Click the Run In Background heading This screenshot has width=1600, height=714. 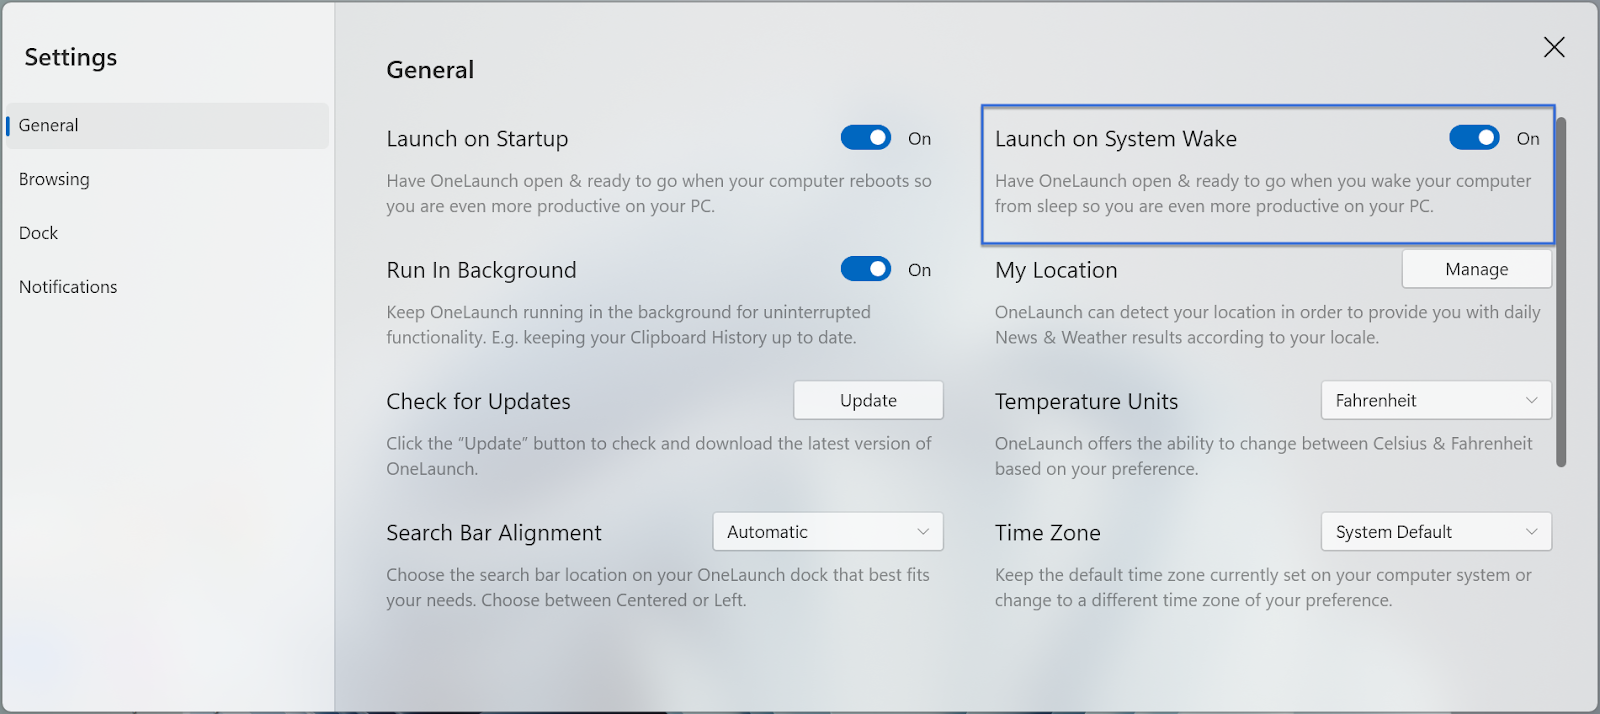click(481, 270)
